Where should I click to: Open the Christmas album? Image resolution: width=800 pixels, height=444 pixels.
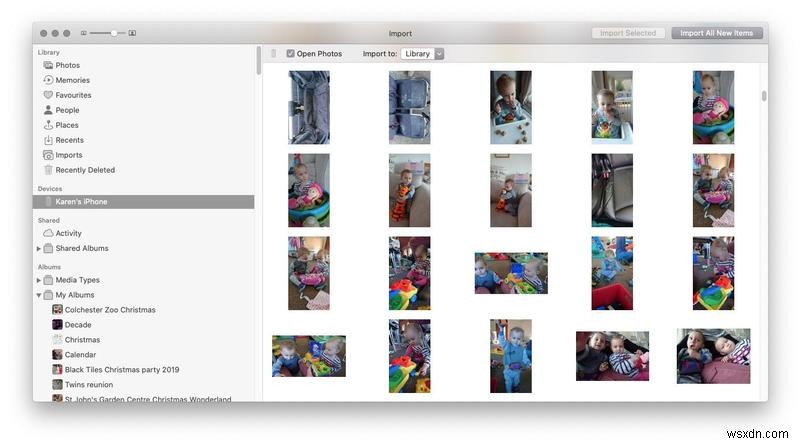tap(82, 340)
